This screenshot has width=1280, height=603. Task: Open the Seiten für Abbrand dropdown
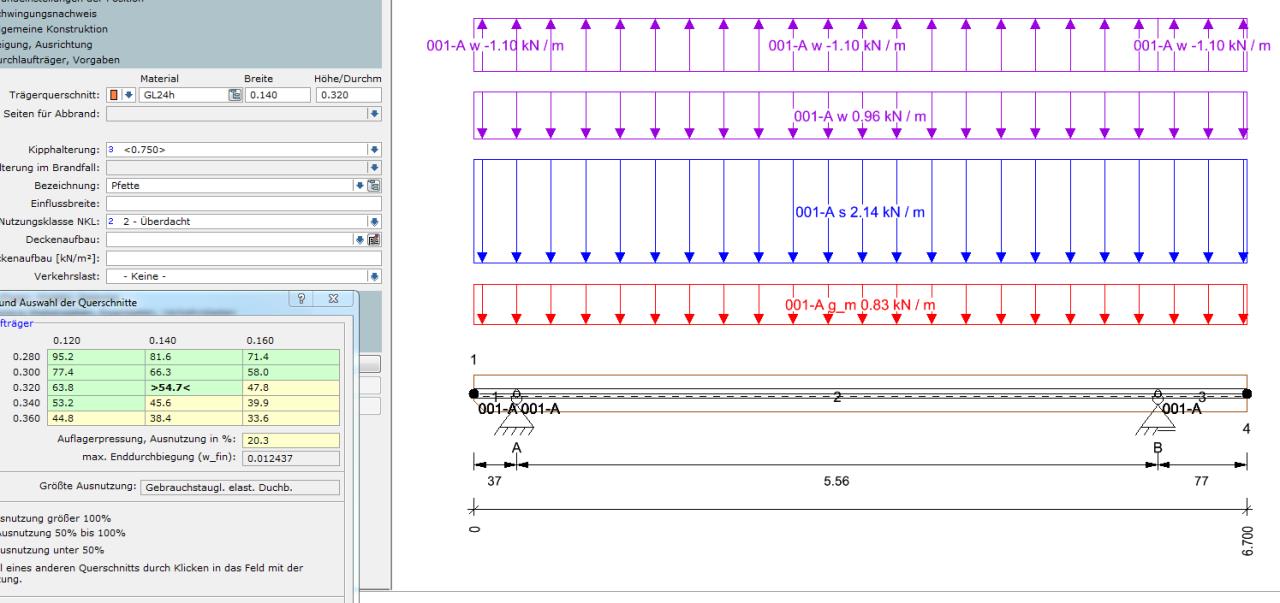point(375,115)
